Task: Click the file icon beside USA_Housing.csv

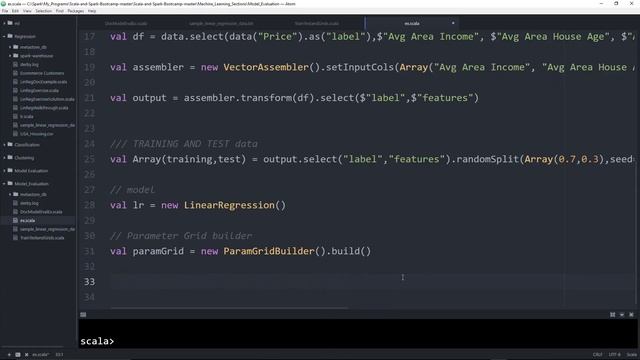Action: 16,134
